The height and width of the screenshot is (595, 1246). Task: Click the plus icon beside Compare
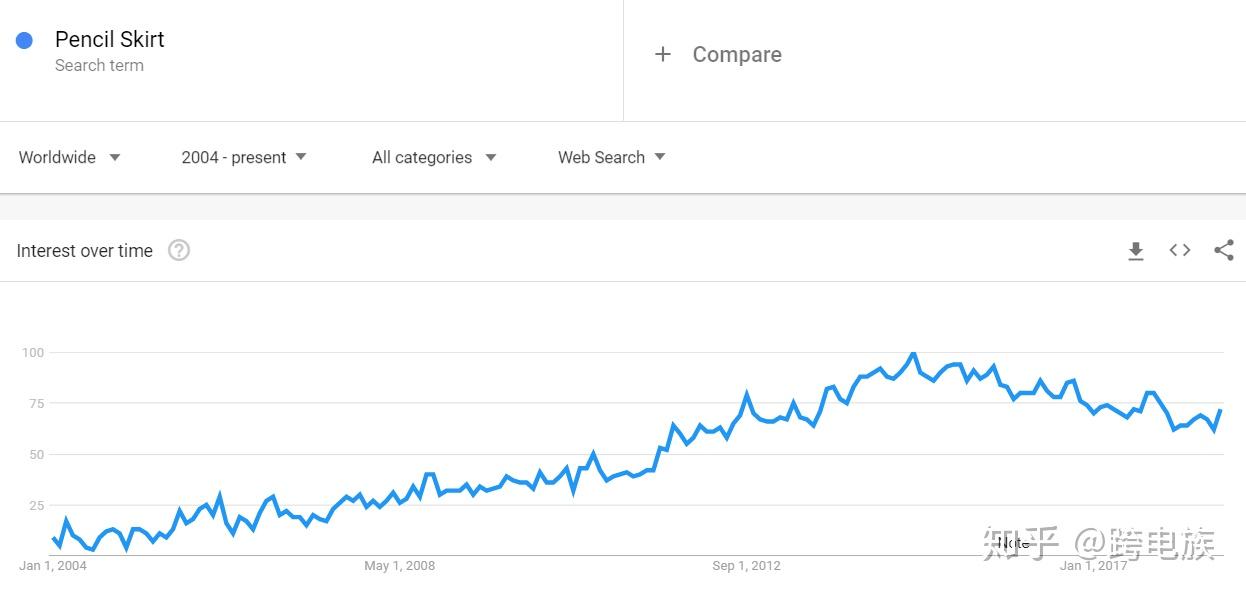click(662, 54)
